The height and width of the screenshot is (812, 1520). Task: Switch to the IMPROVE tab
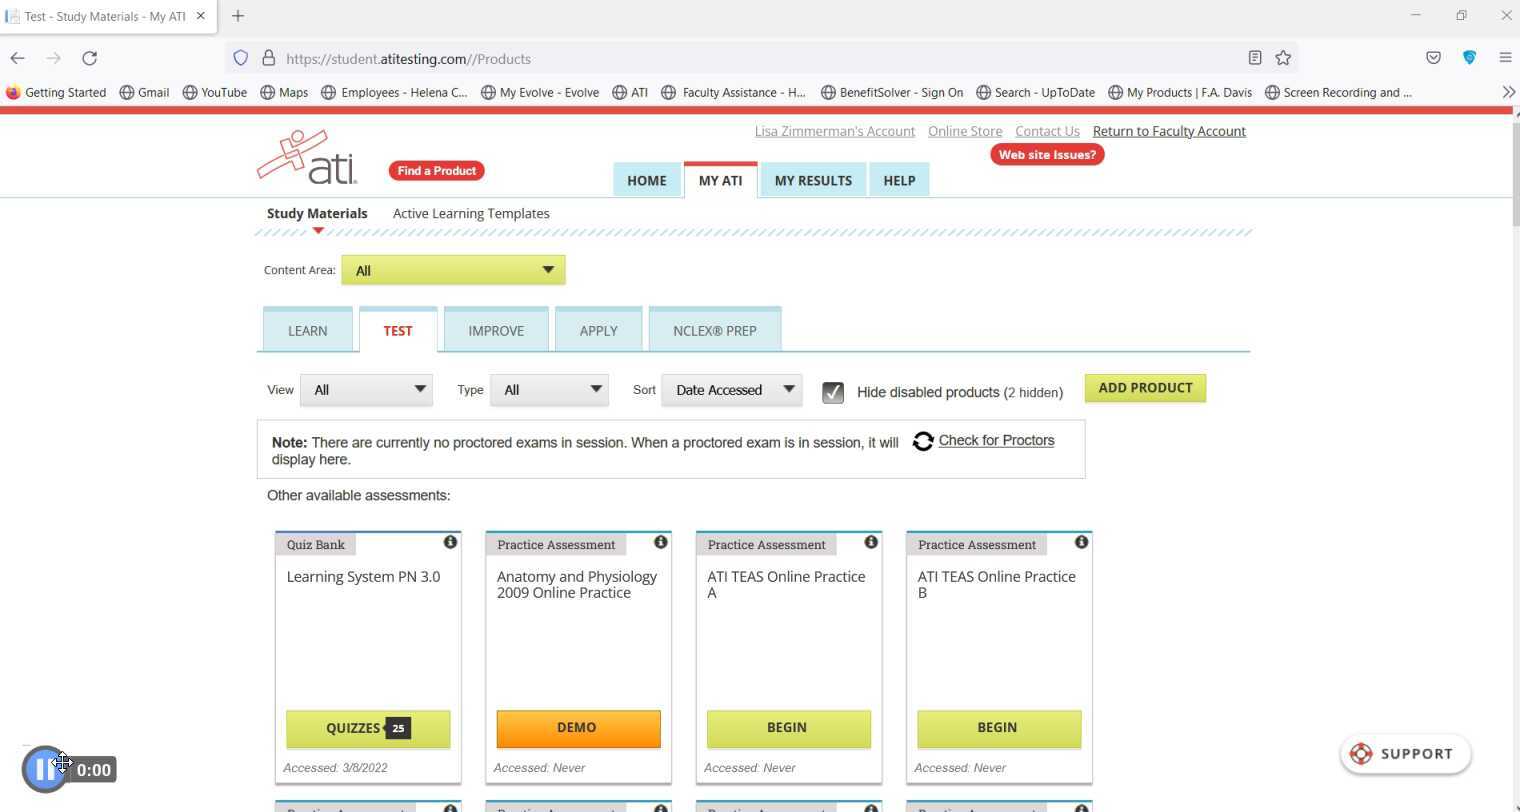point(495,330)
